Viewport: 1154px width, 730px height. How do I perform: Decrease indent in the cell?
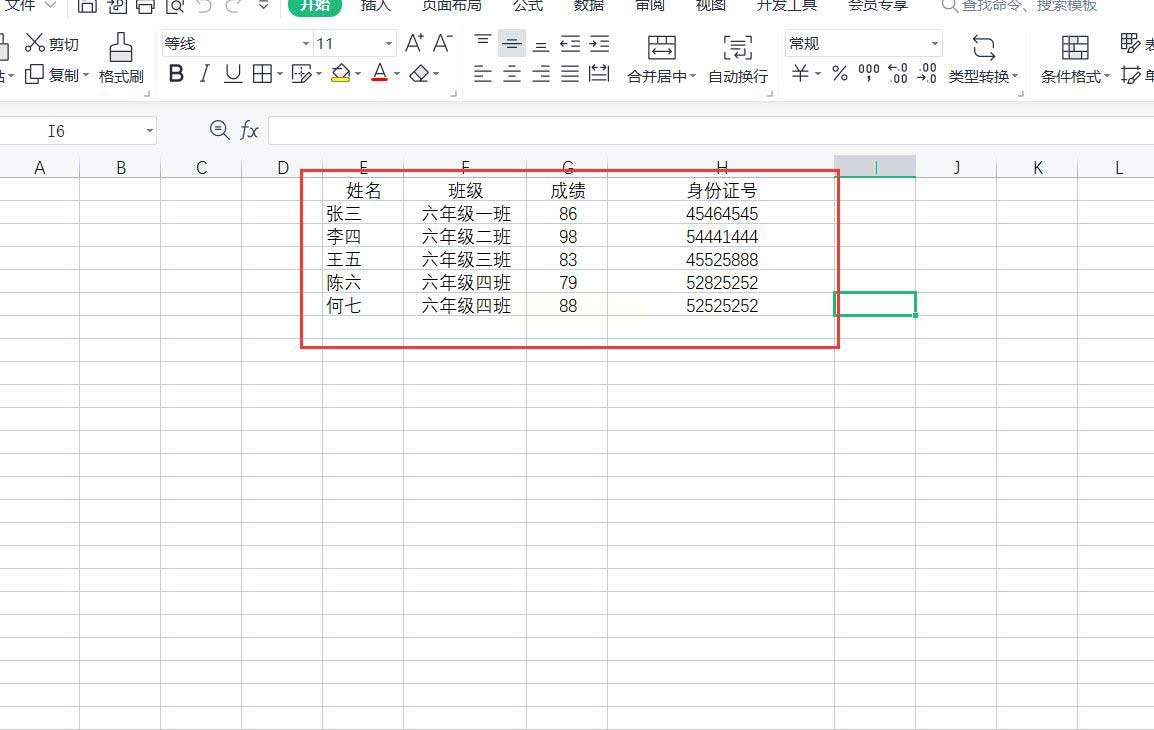tap(570, 43)
